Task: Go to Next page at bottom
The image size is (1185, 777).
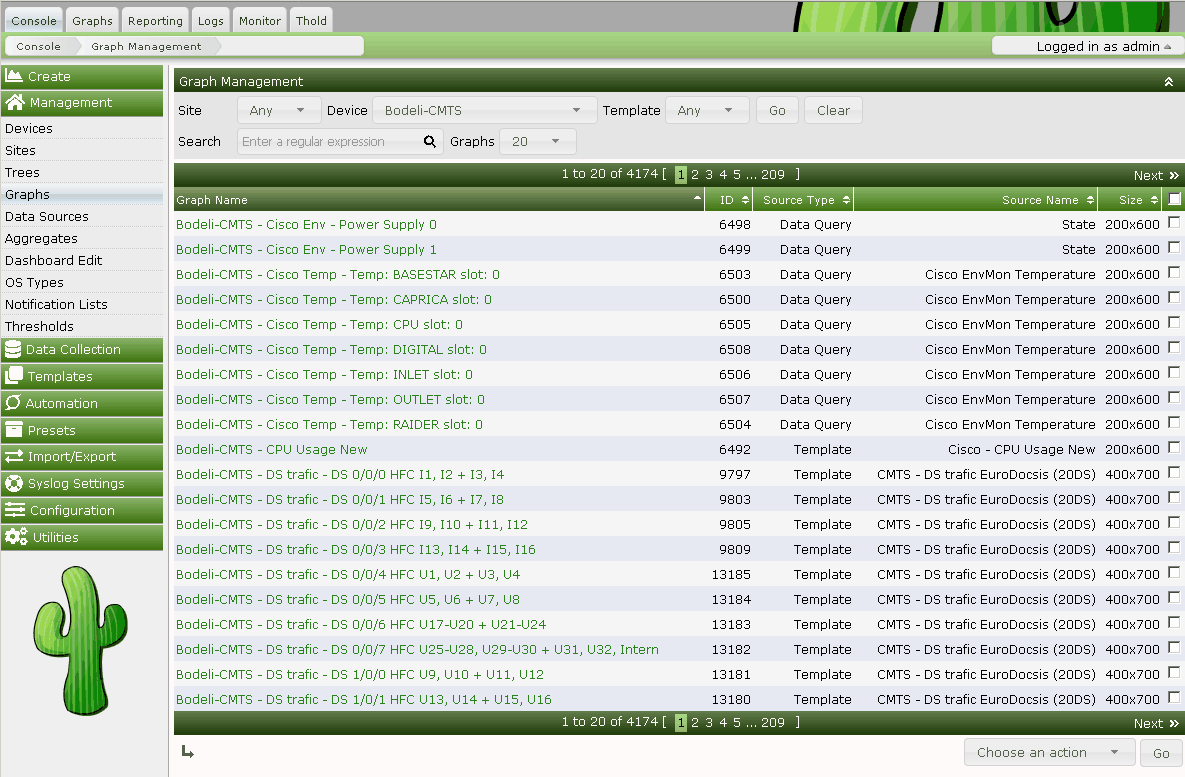Action: point(1156,723)
